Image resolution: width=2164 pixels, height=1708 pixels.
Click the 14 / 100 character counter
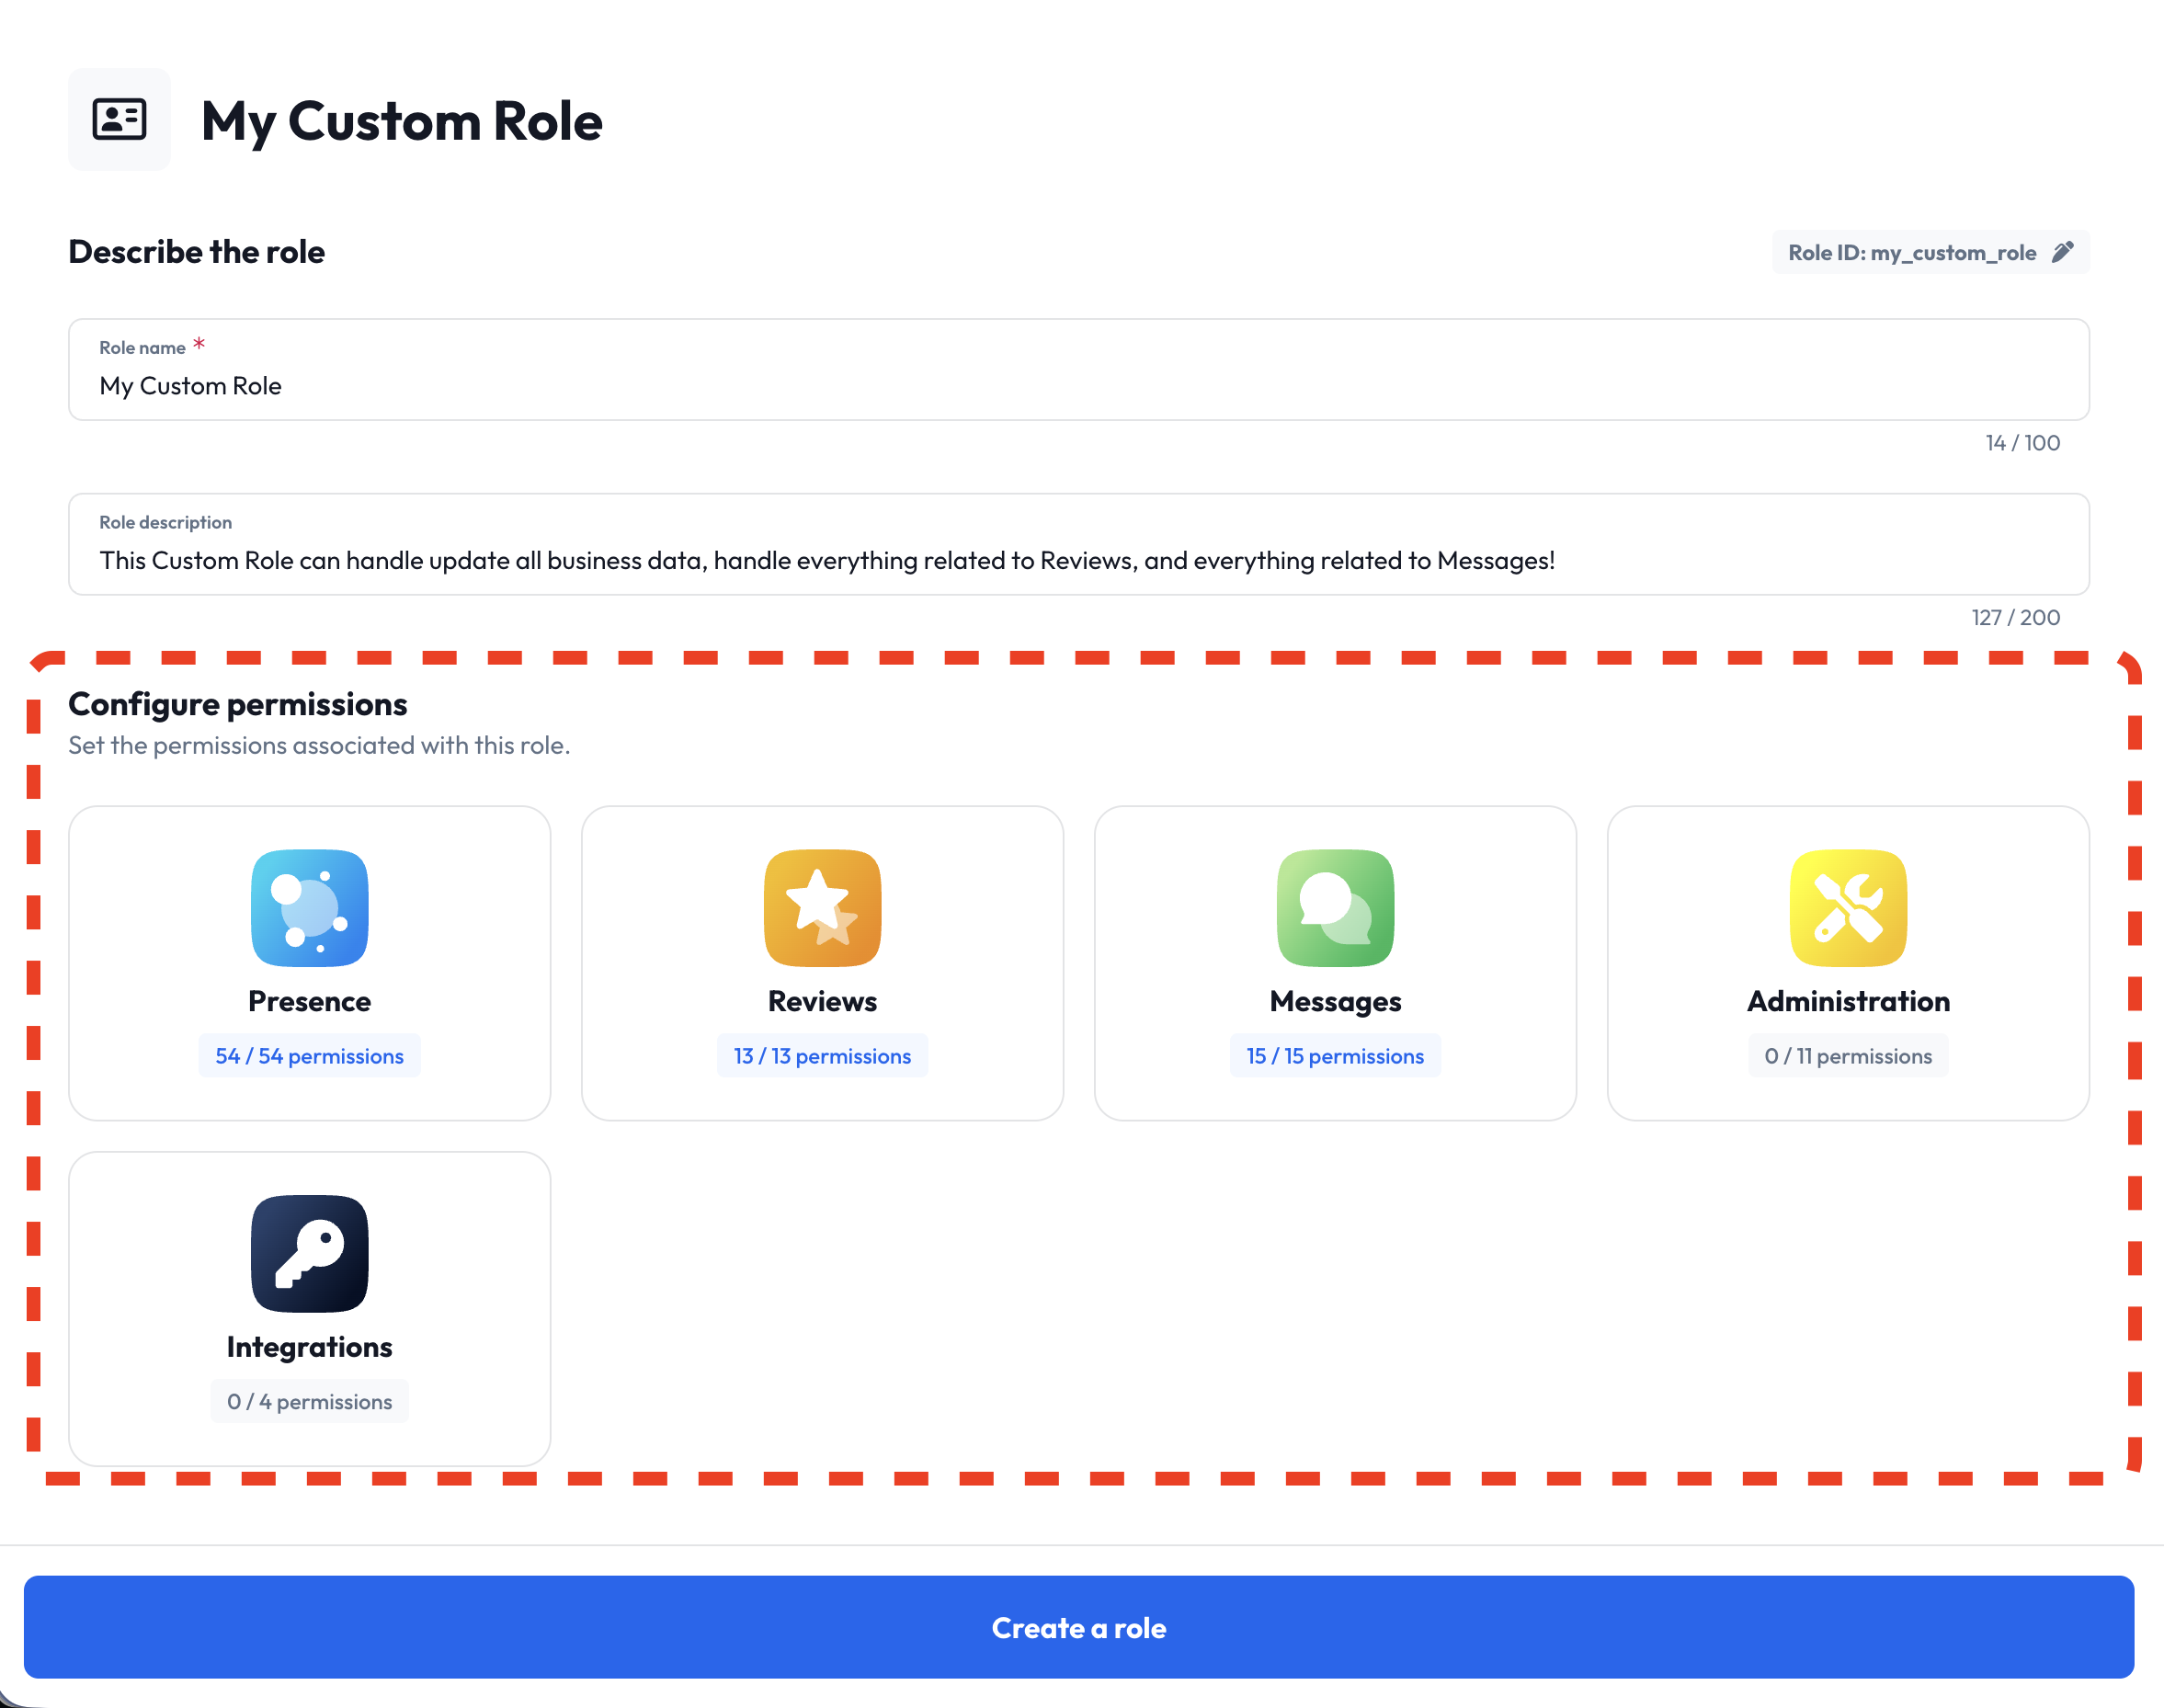[x=2021, y=442]
